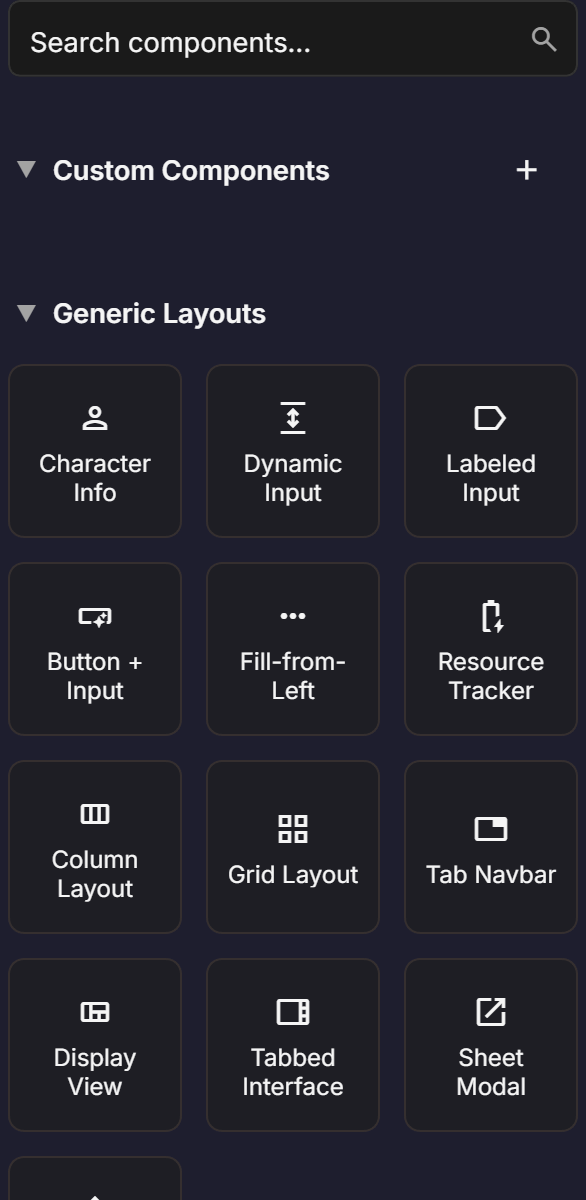Click the search magnifier icon
Viewport: 586px width, 1200px height.
[544, 40]
